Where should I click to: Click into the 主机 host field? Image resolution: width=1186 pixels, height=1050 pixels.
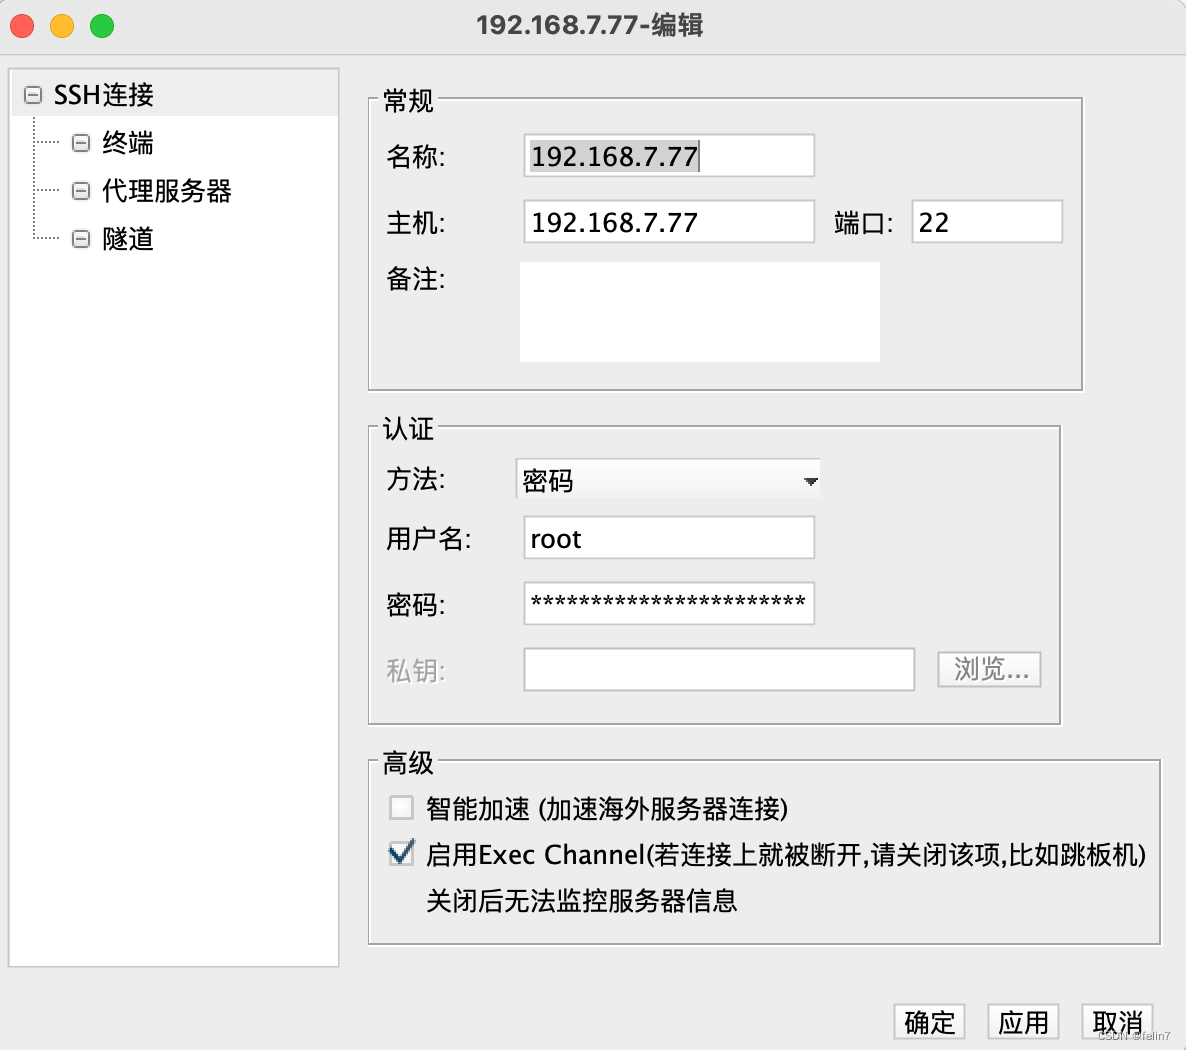click(x=669, y=222)
